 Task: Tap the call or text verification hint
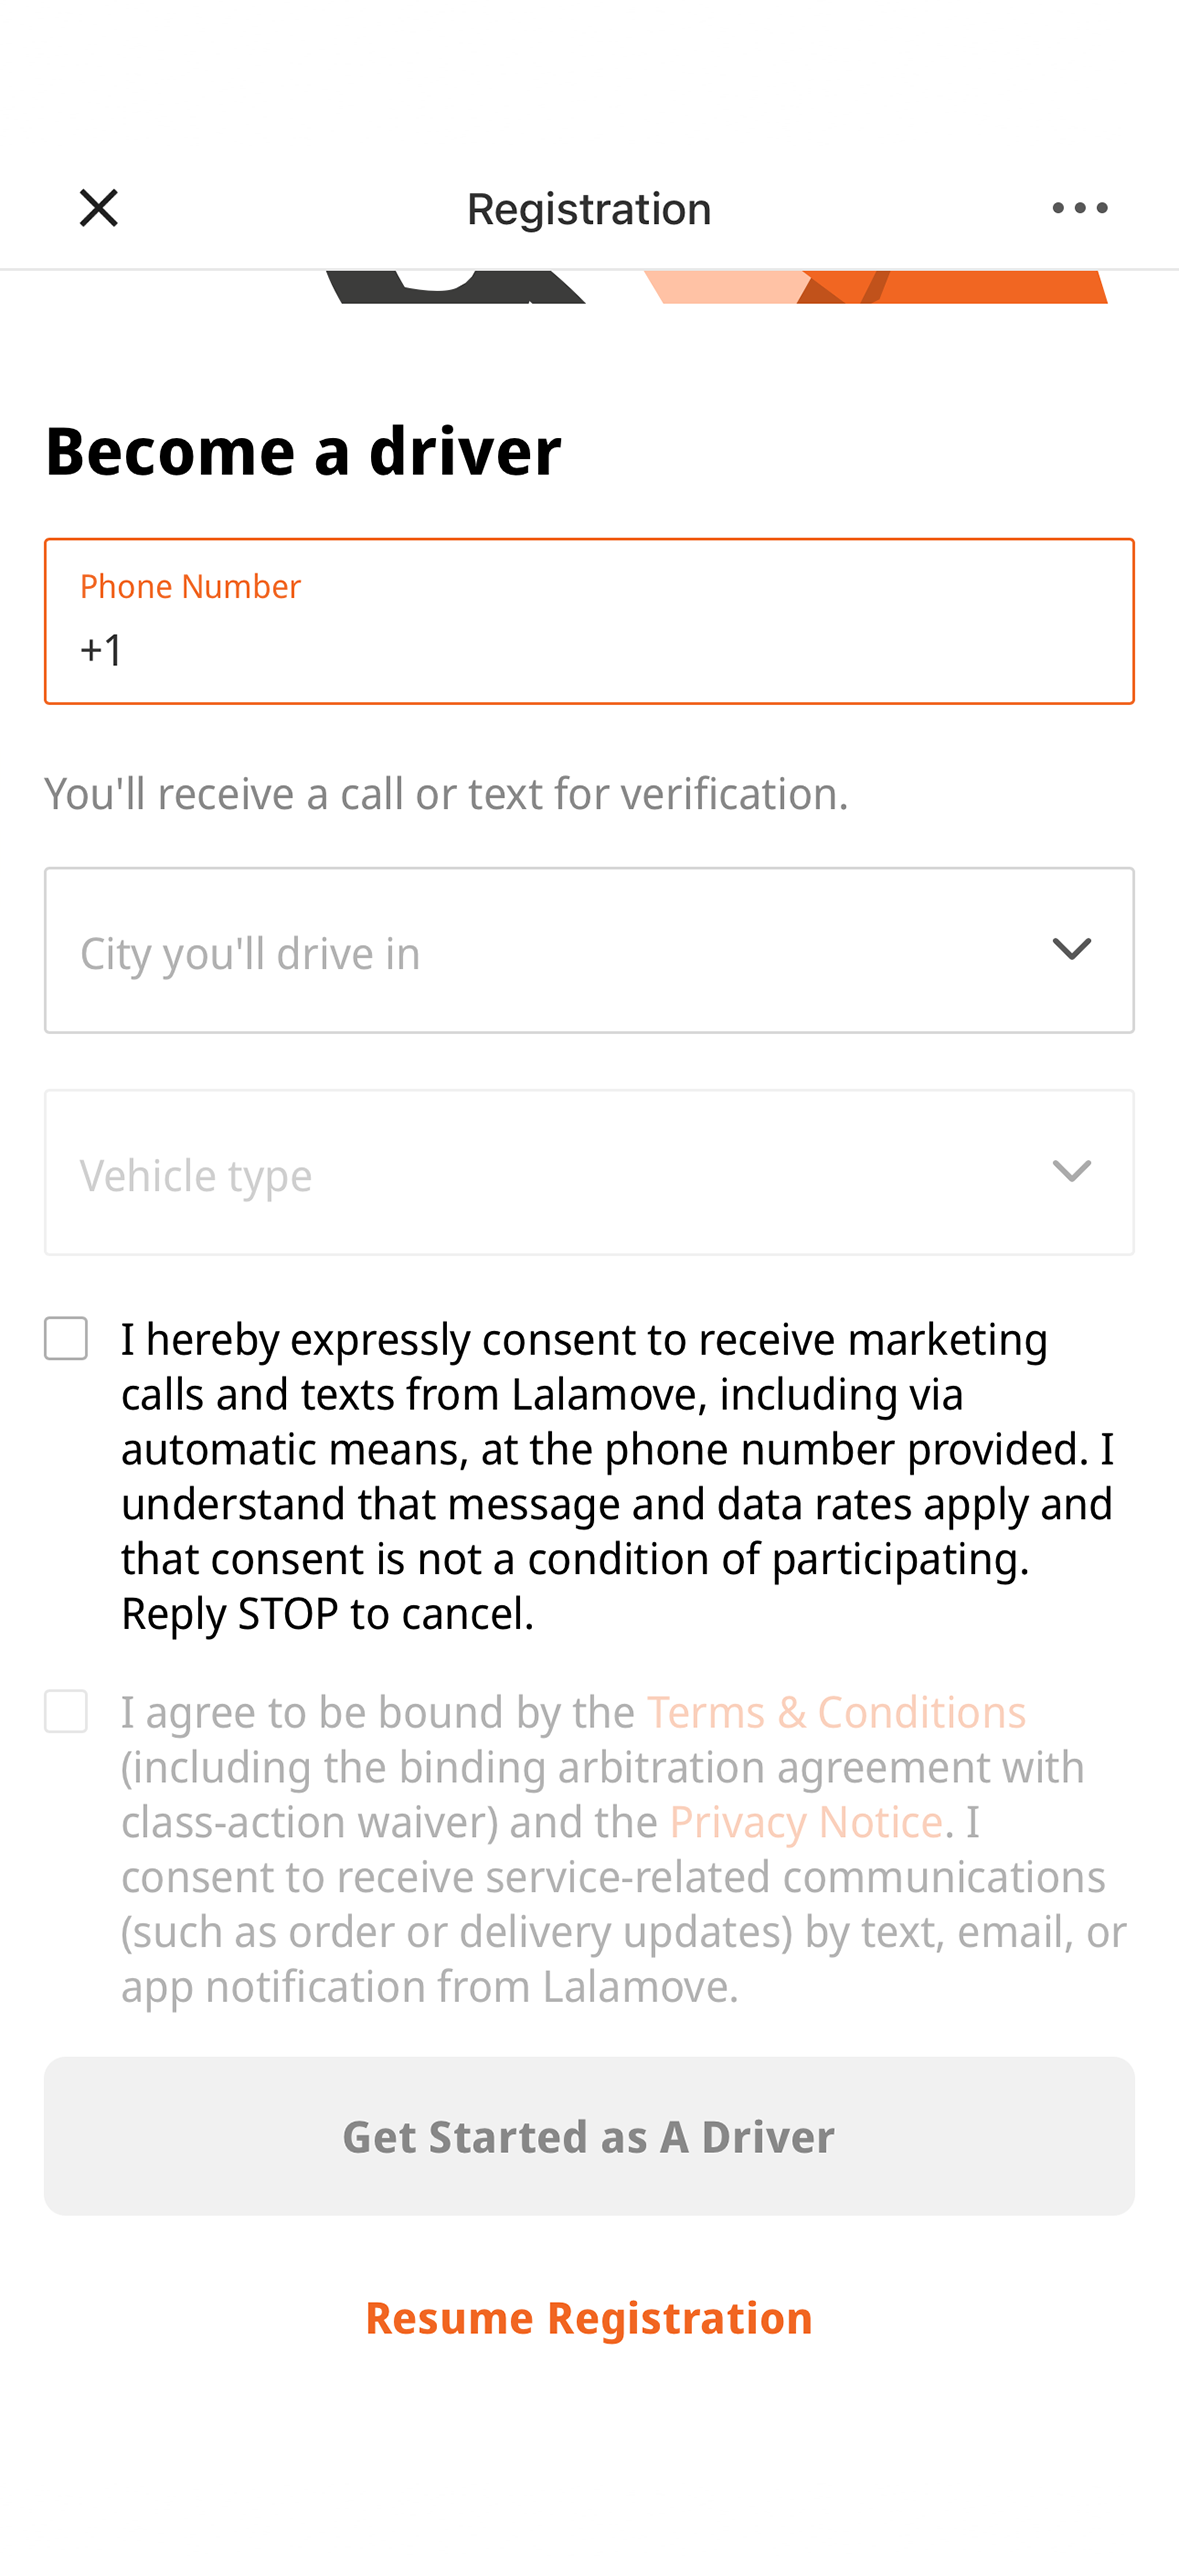tap(446, 793)
